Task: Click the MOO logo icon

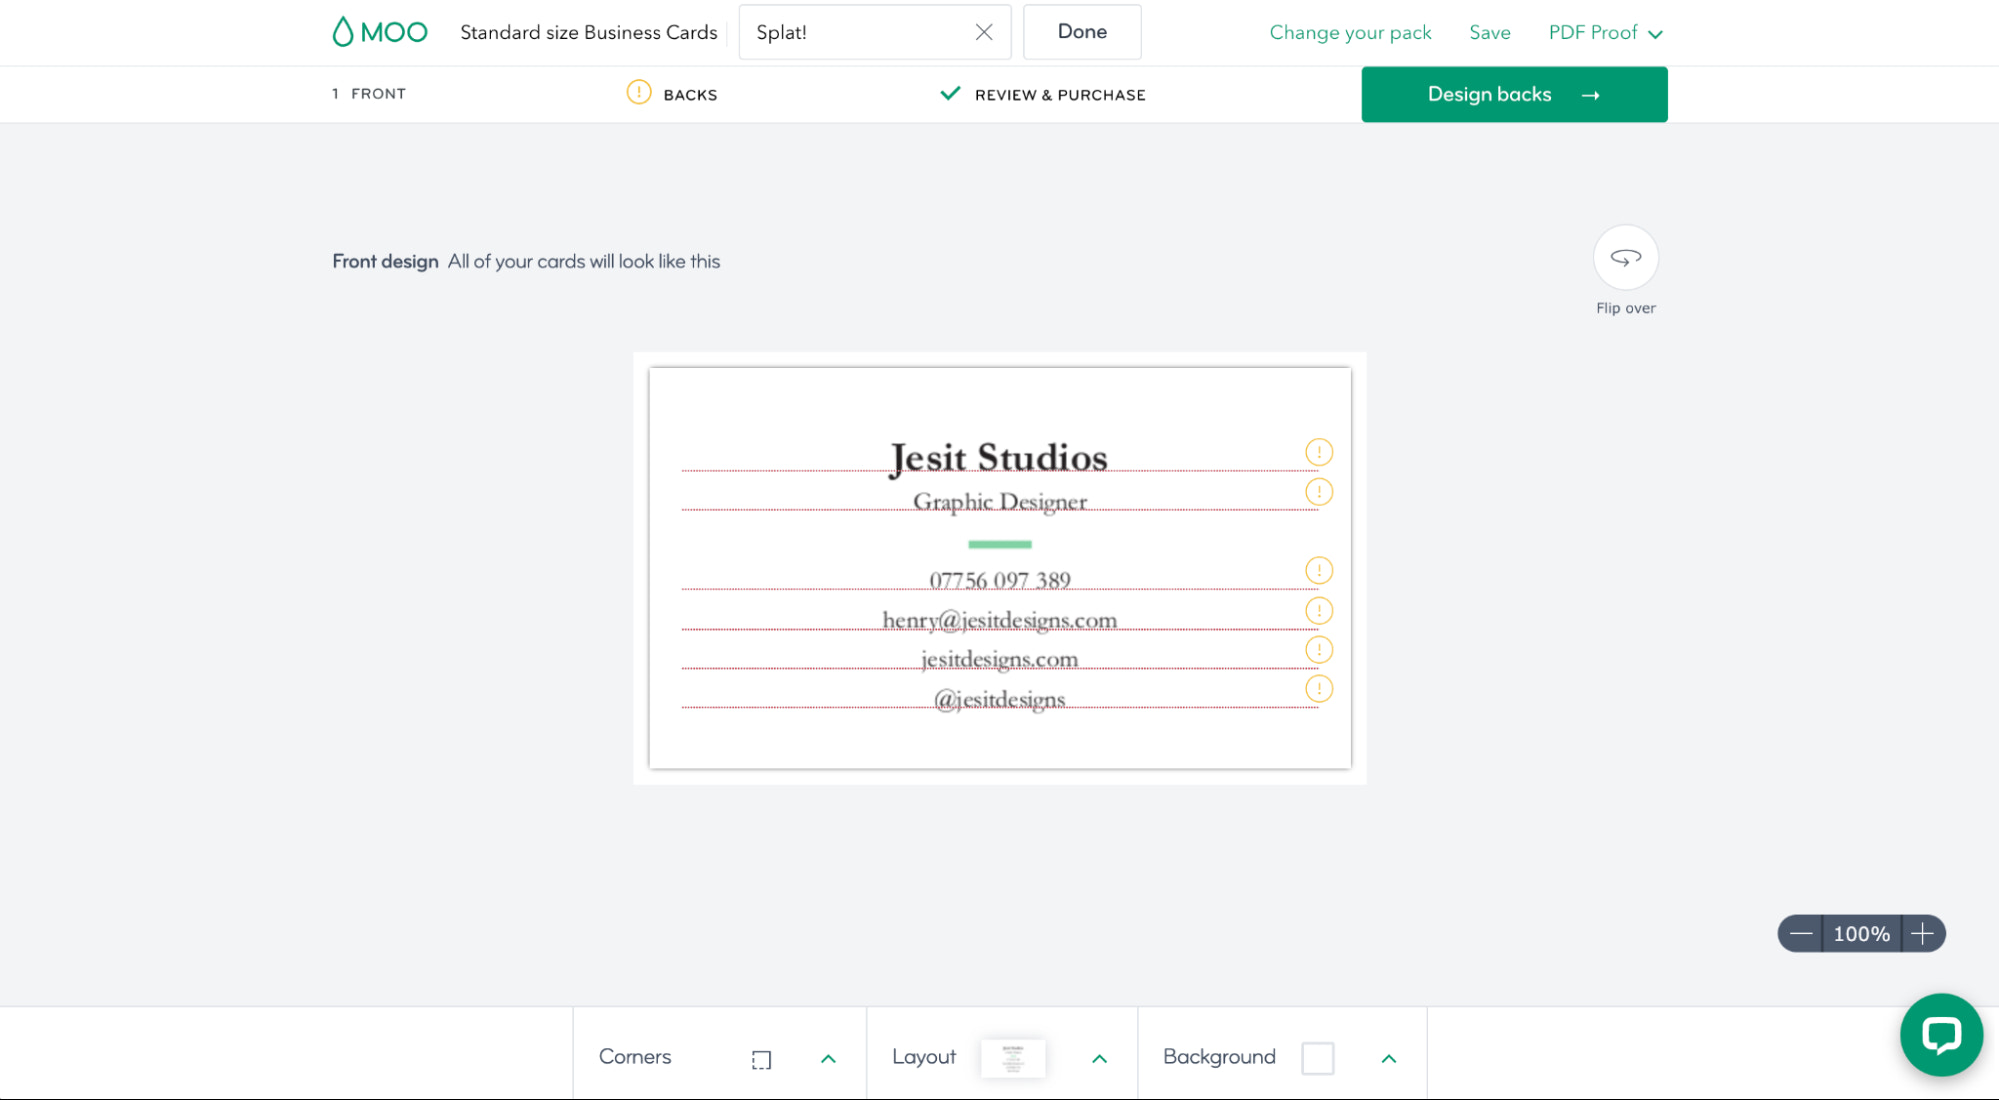Action: pyautogui.click(x=343, y=32)
